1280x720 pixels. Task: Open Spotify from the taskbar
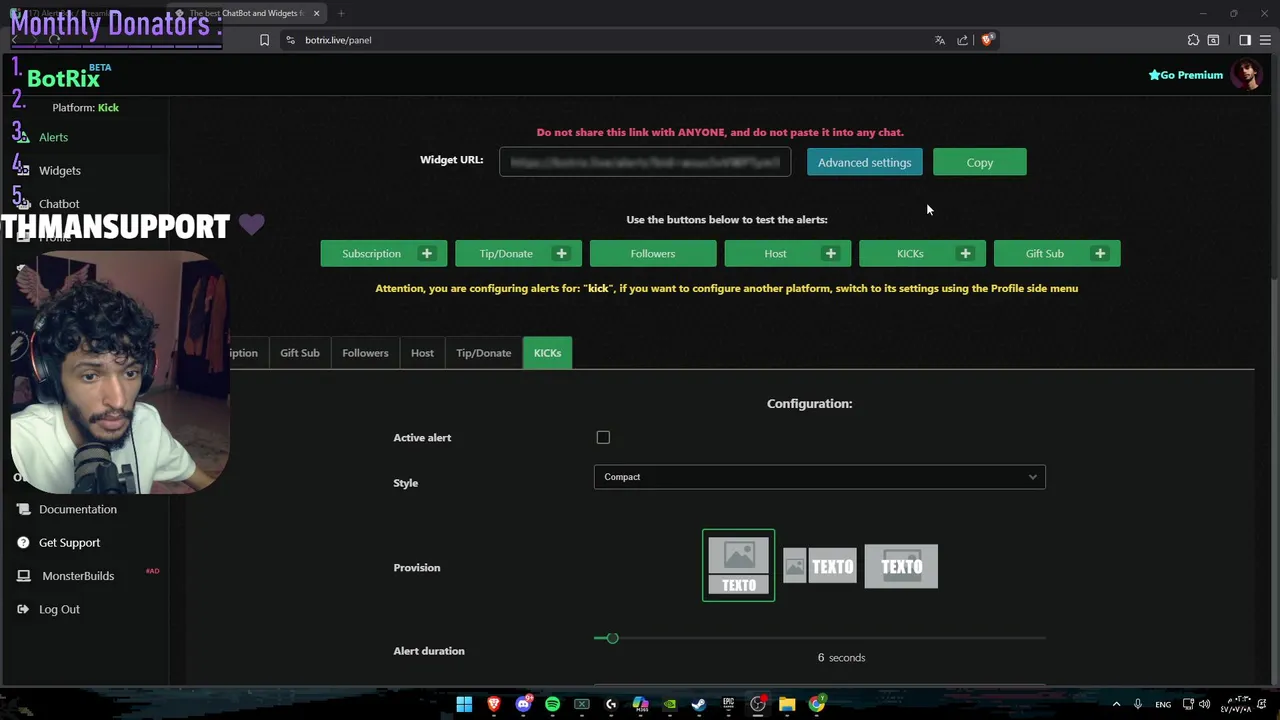(552, 704)
